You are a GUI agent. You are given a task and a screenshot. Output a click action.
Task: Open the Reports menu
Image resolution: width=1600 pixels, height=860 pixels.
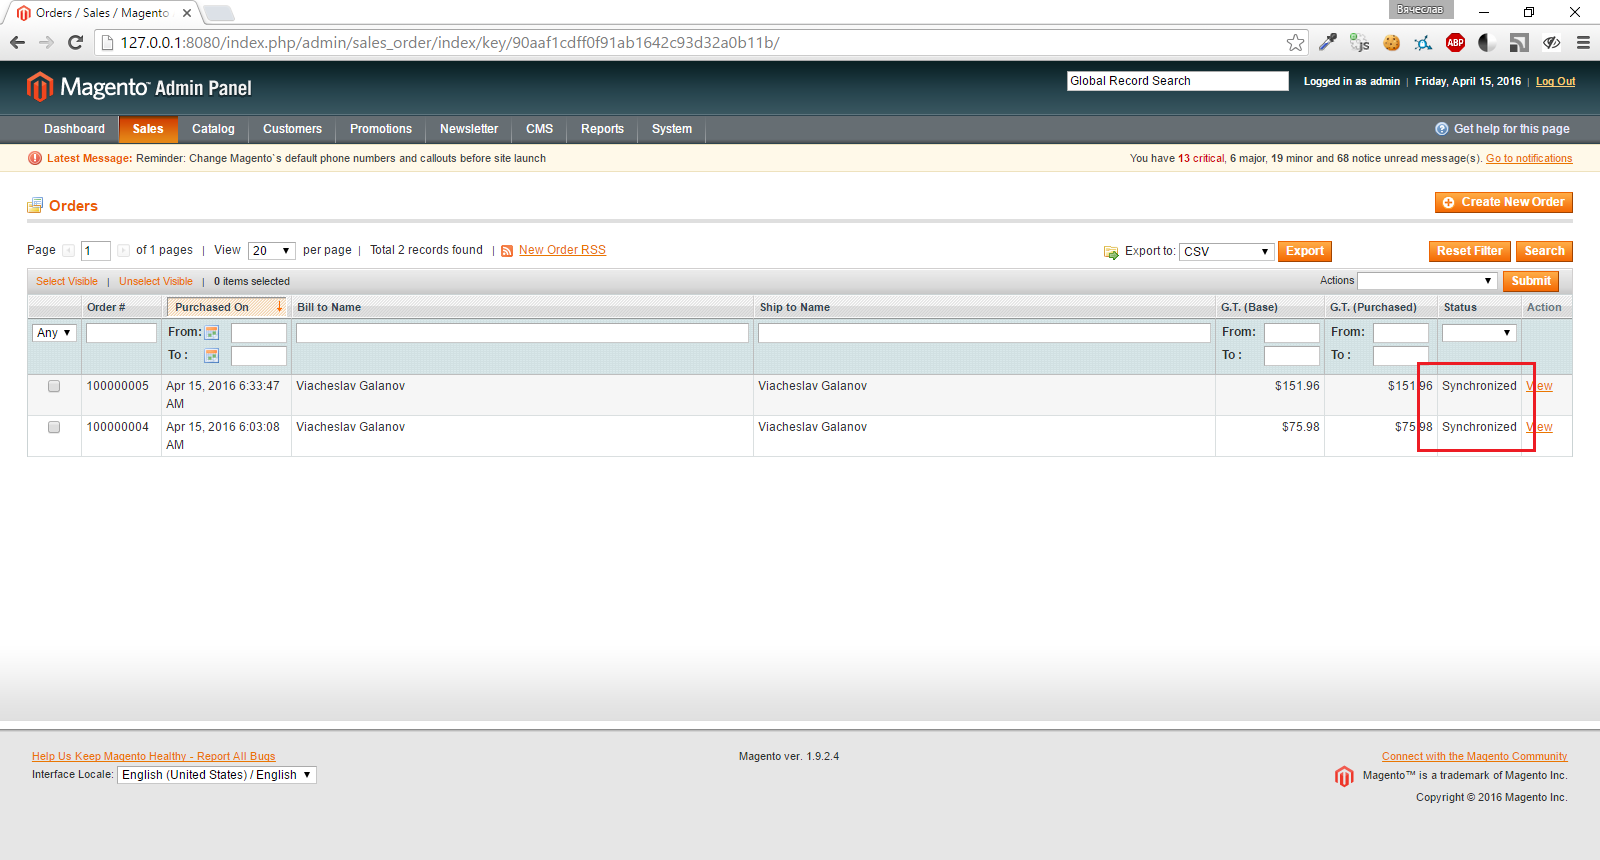pos(602,129)
